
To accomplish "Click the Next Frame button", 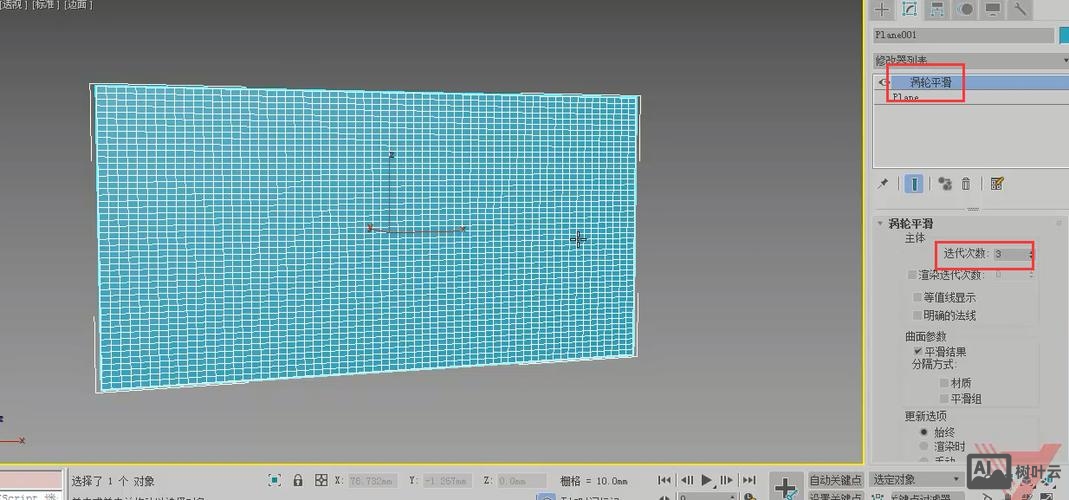I will tap(727, 480).
